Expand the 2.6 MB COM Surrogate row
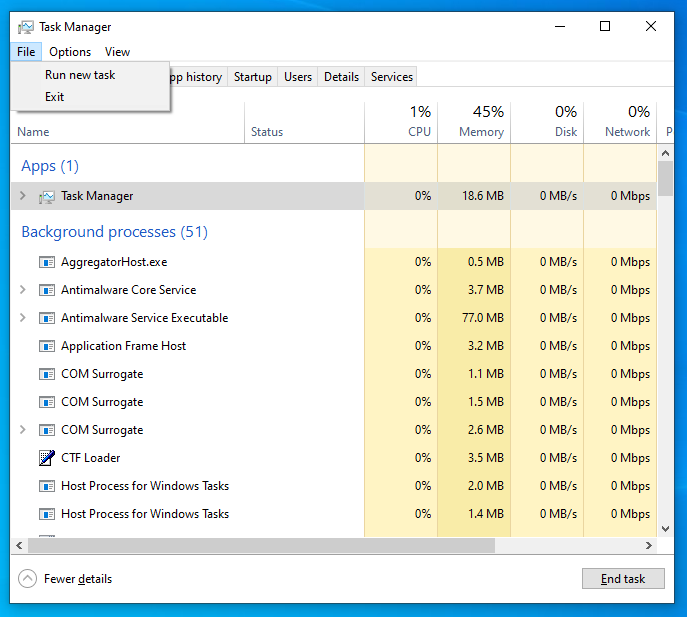Viewport: 687px width, 617px height. click(x=23, y=430)
